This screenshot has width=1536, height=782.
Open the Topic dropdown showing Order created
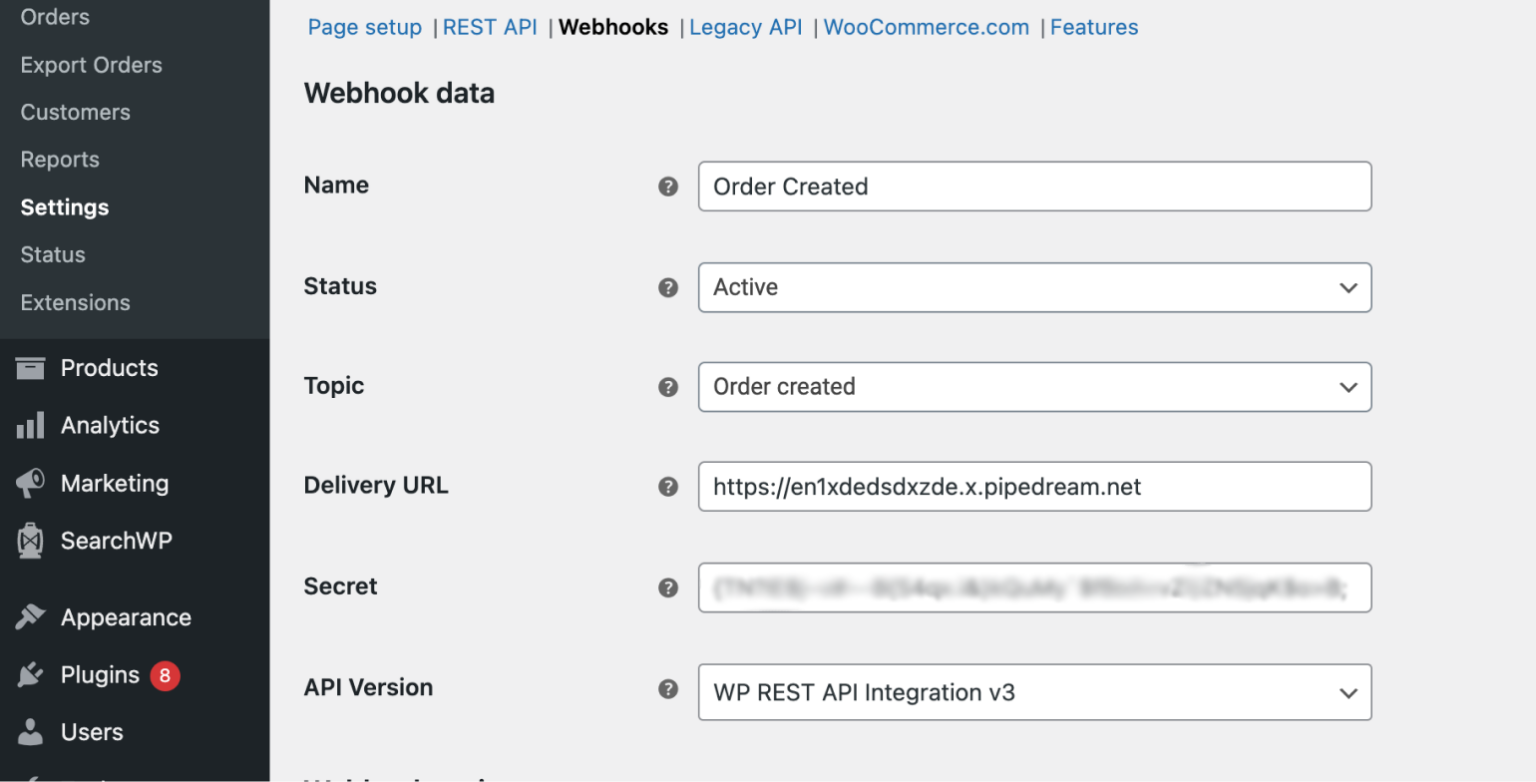(1034, 387)
